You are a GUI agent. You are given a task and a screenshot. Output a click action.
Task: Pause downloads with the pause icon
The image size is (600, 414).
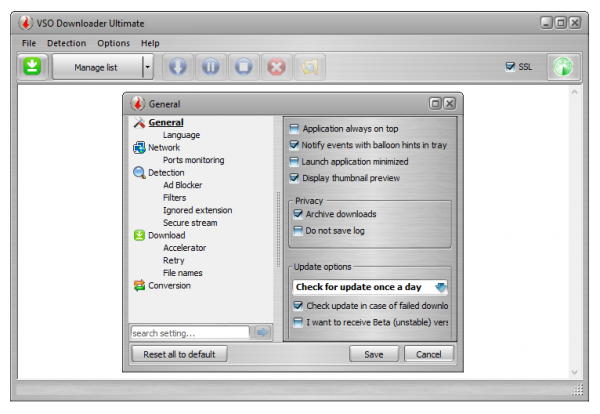point(211,67)
